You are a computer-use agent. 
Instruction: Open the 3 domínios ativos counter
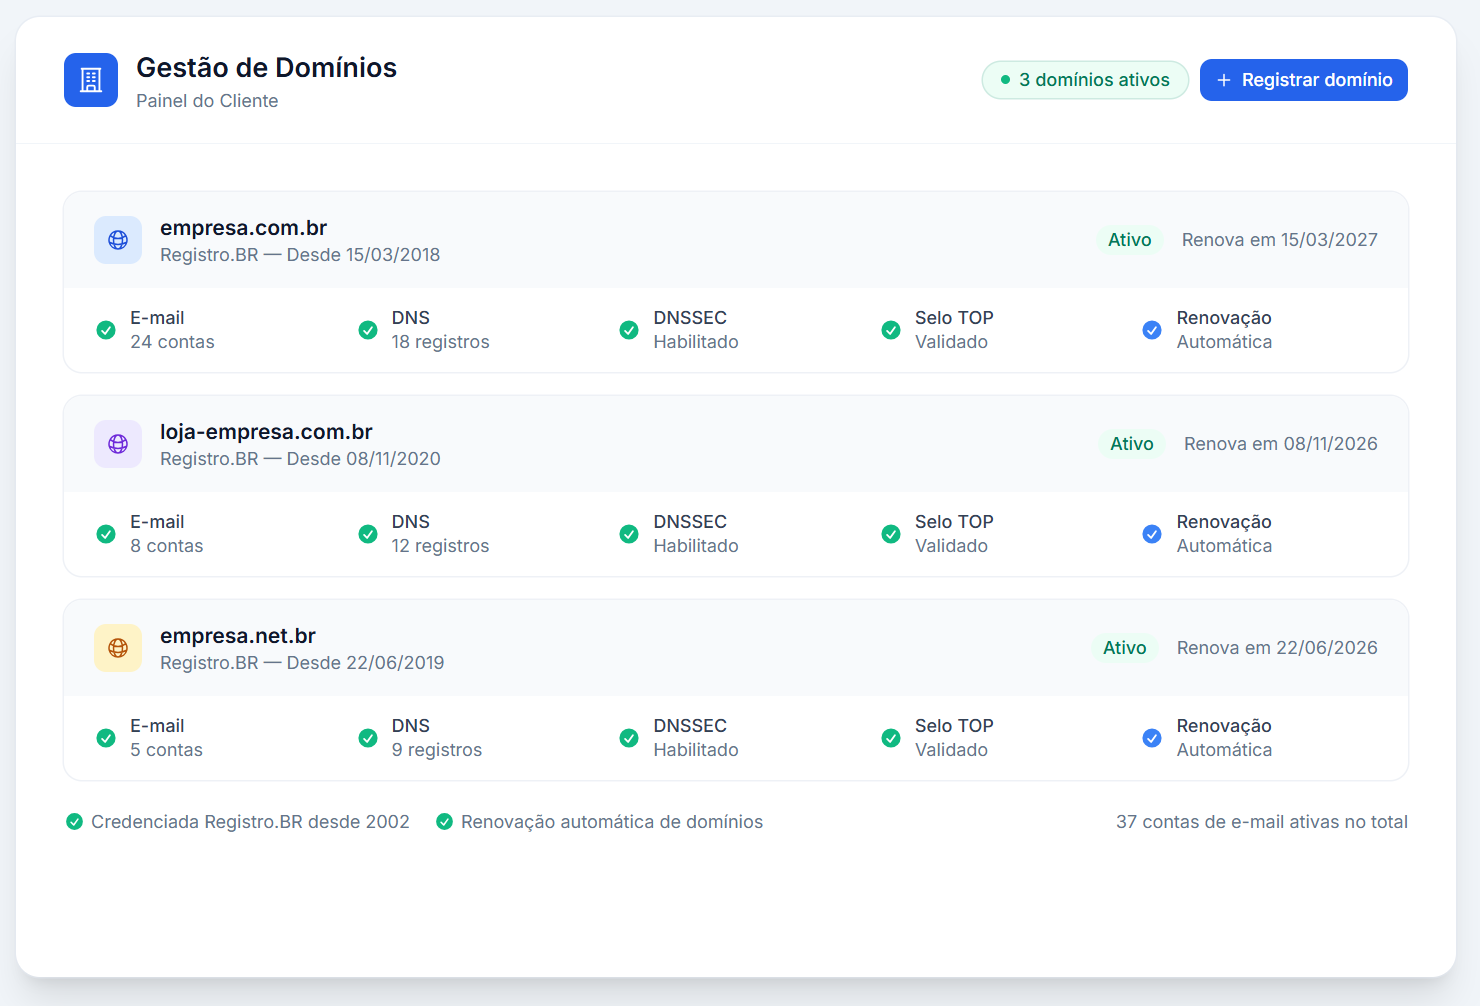(x=1085, y=80)
